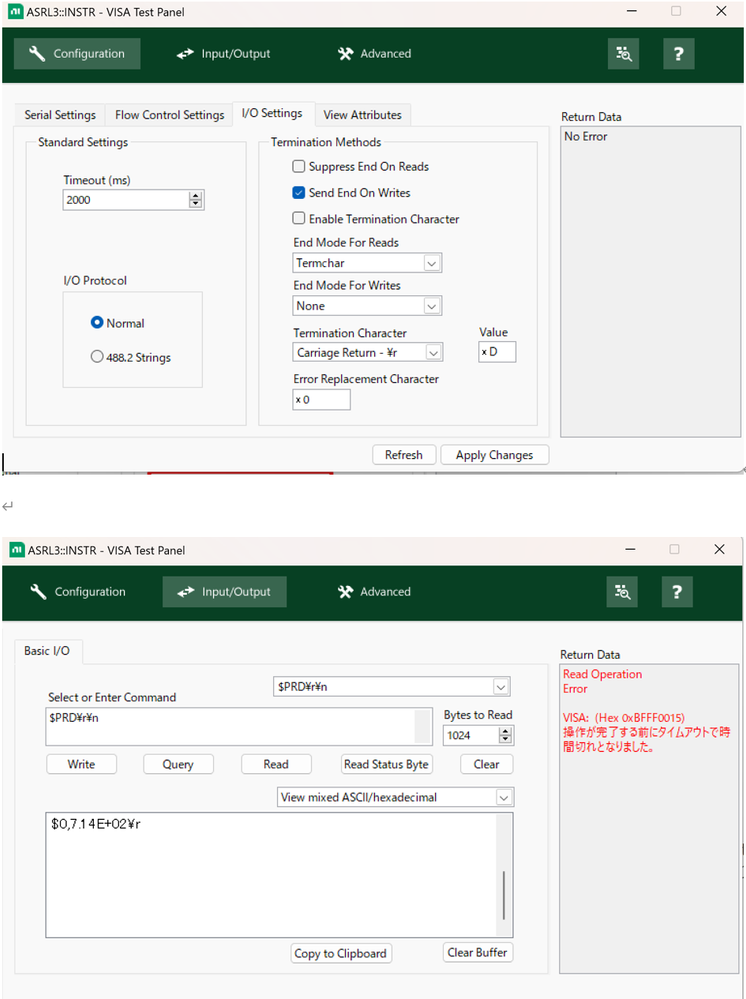Check Enable Termination Character
The height and width of the screenshot is (999, 746).
(x=299, y=219)
